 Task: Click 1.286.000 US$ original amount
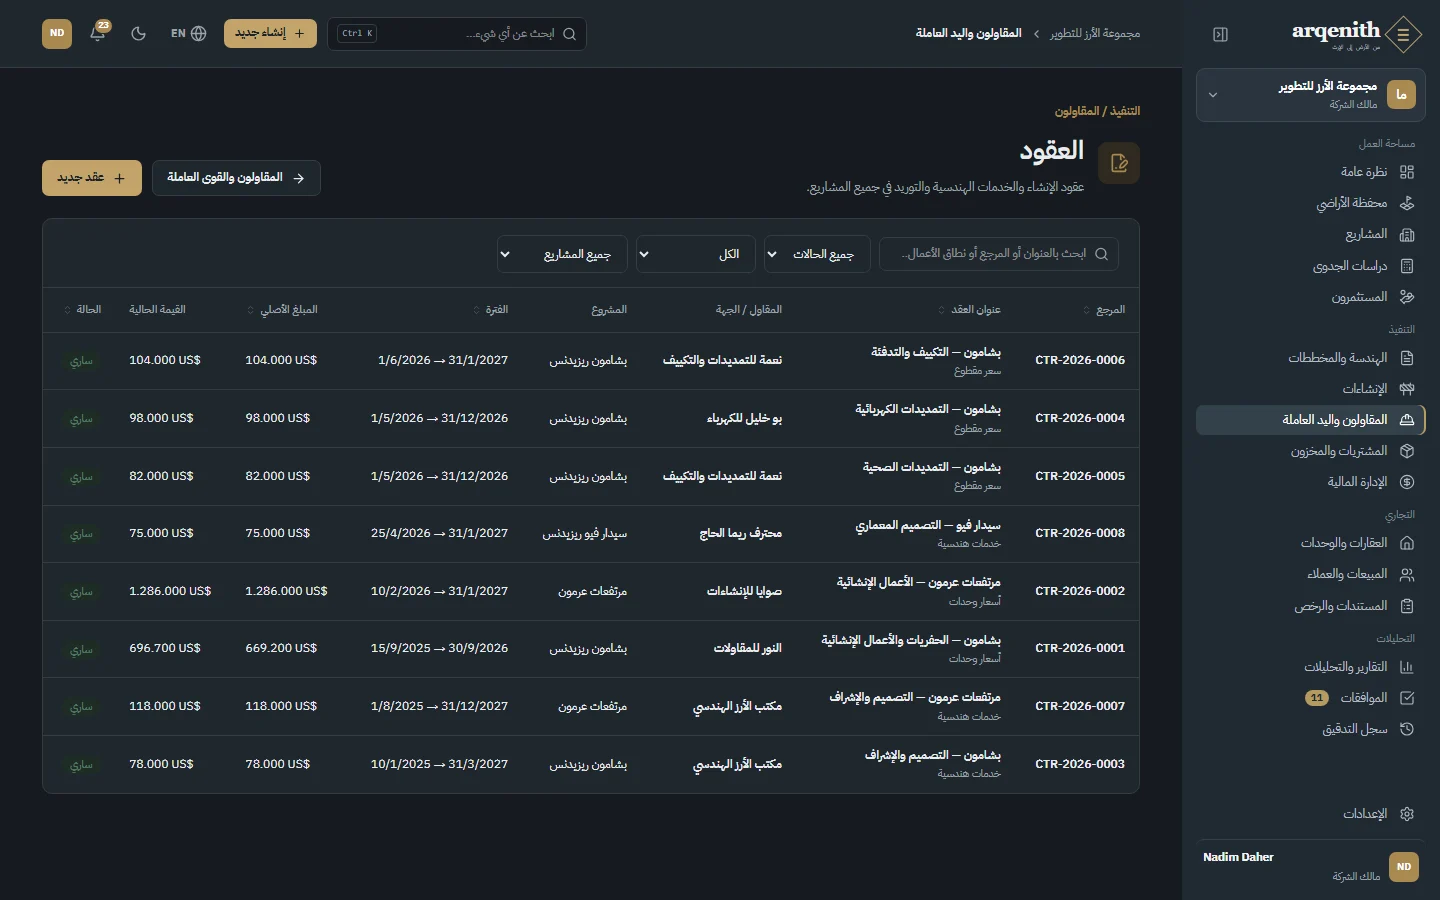click(x=286, y=591)
